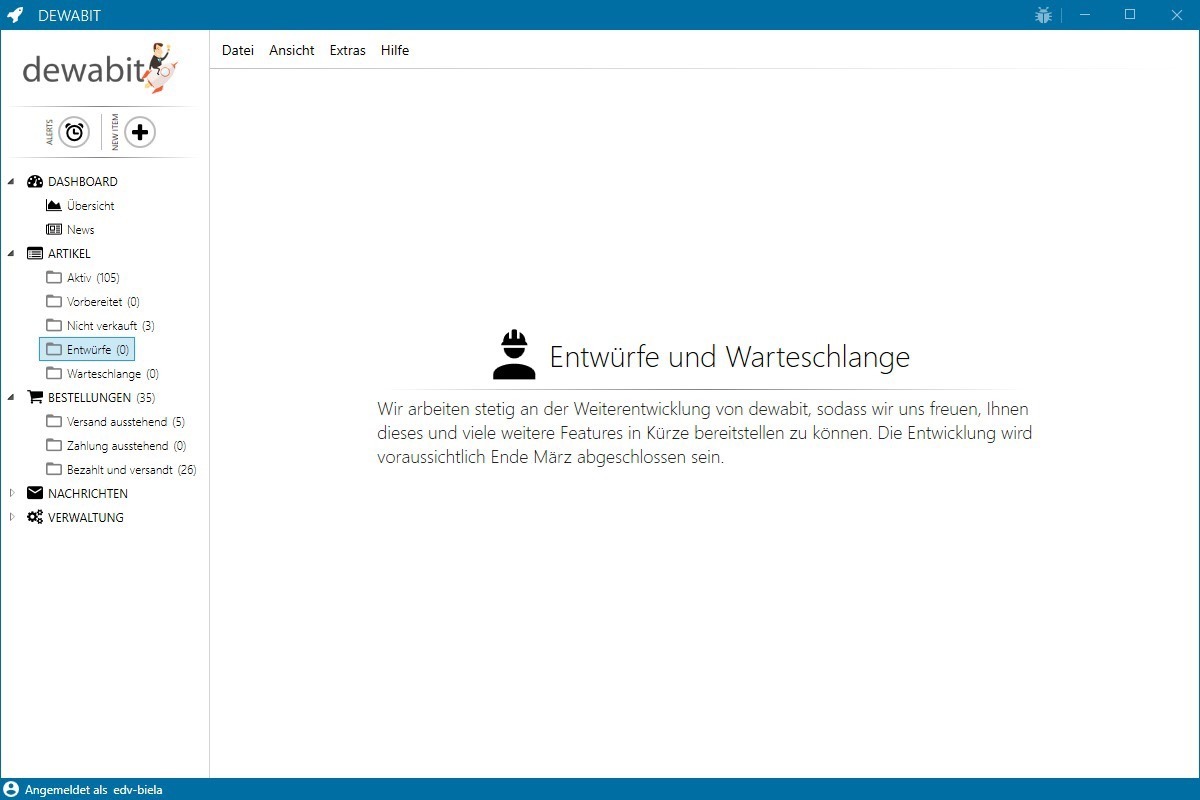Viewport: 1200px width, 800px height.
Task: Open the Hilfe menu
Action: coord(394,50)
